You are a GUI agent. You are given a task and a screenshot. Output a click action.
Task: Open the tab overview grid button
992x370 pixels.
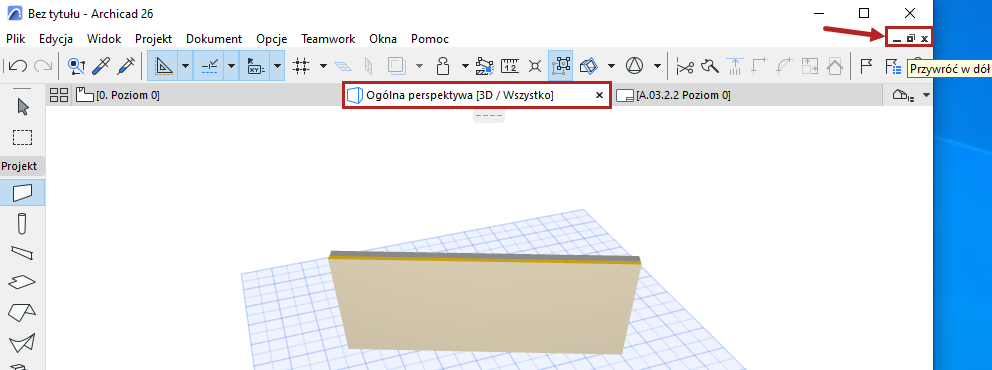[x=59, y=96]
